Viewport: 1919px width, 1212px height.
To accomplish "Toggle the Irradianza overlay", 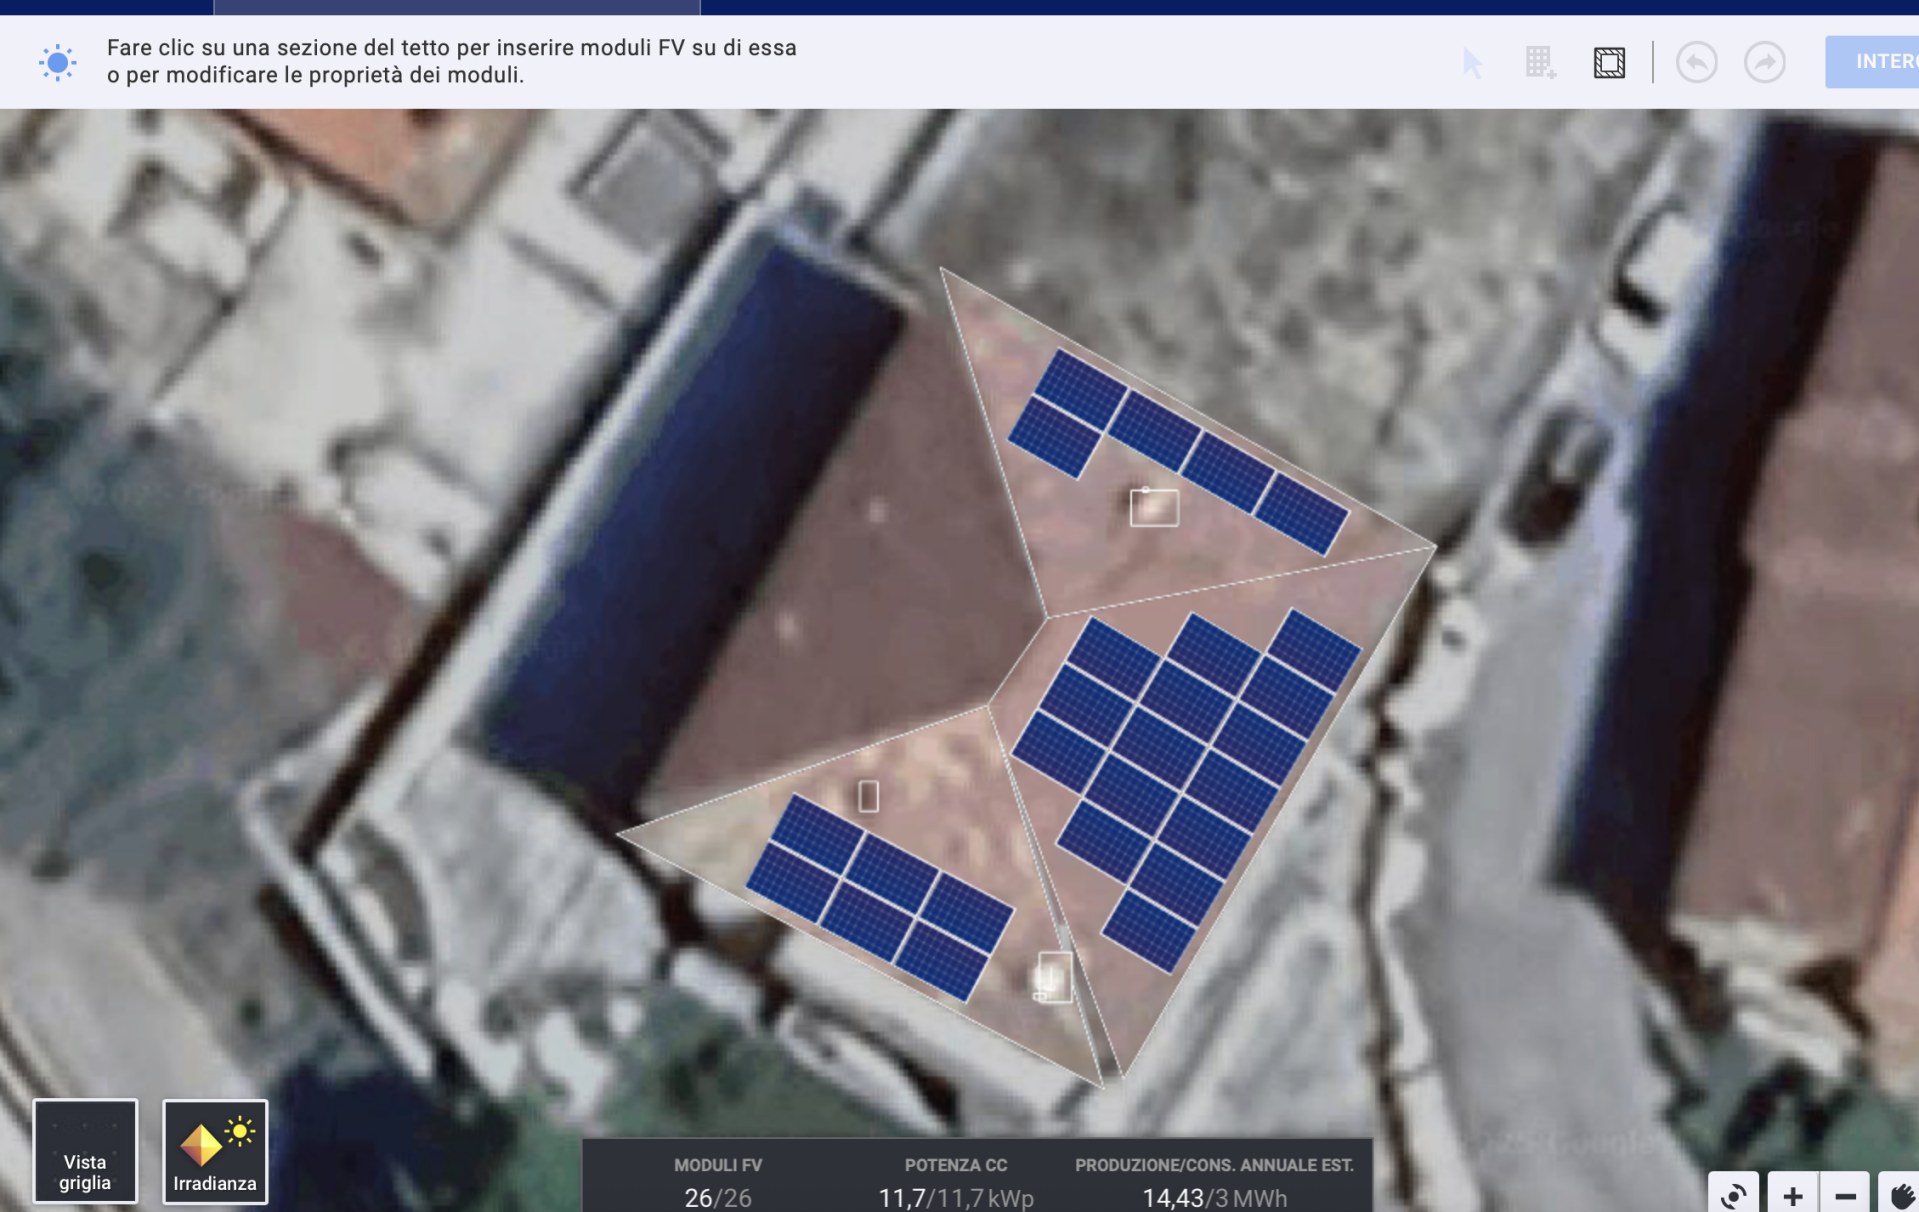I will [x=215, y=1151].
